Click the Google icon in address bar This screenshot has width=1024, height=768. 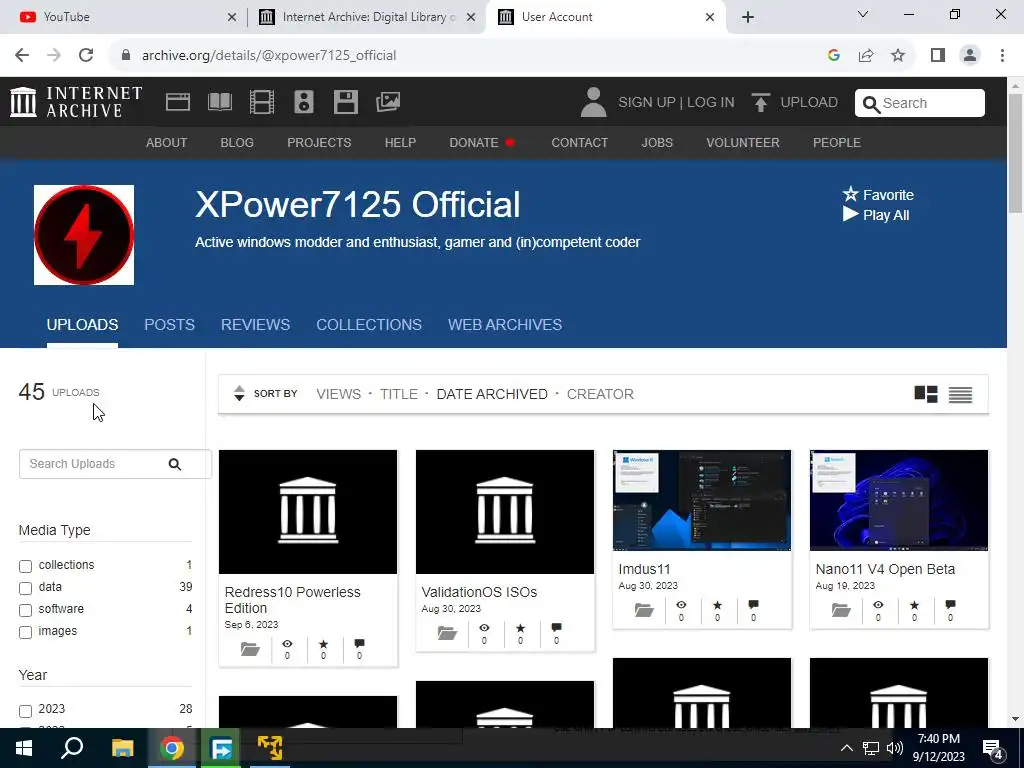(x=833, y=56)
